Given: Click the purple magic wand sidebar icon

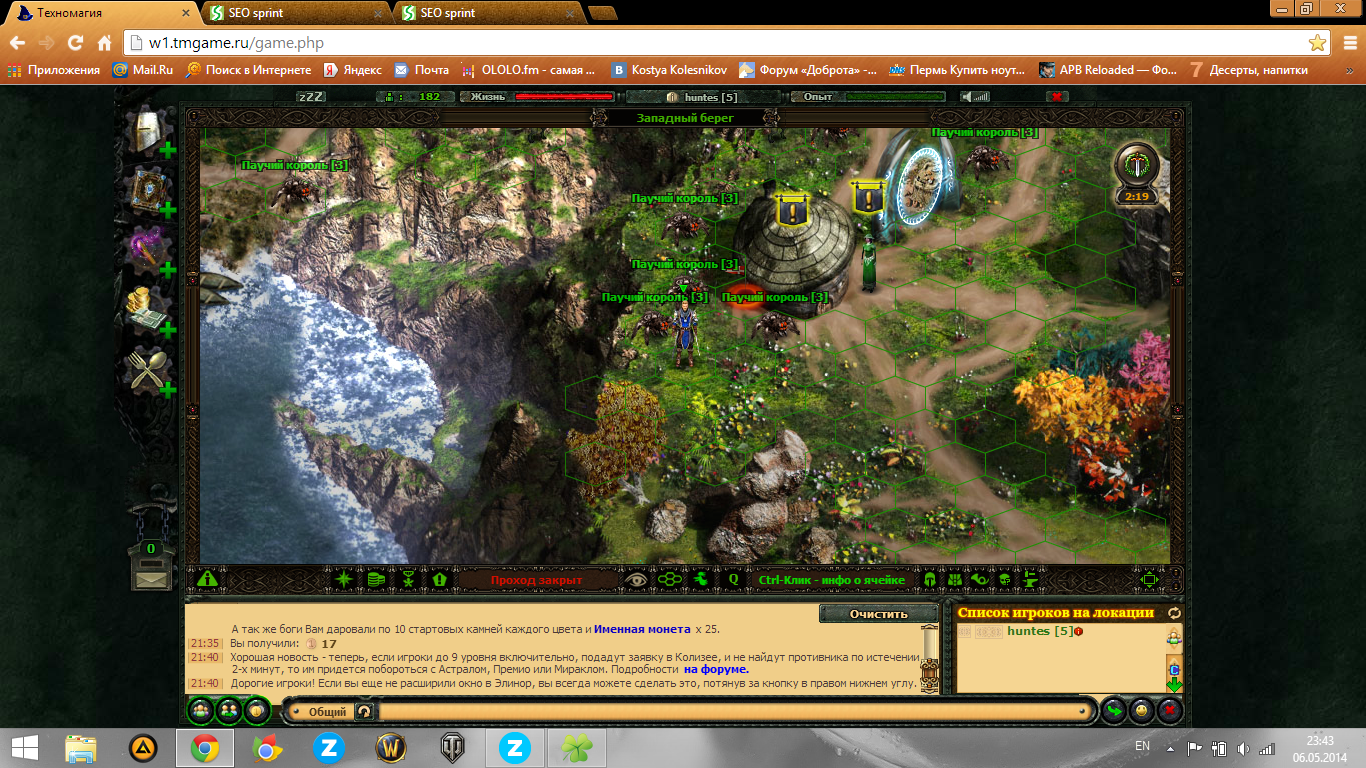Looking at the screenshot, I should [149, 249].
